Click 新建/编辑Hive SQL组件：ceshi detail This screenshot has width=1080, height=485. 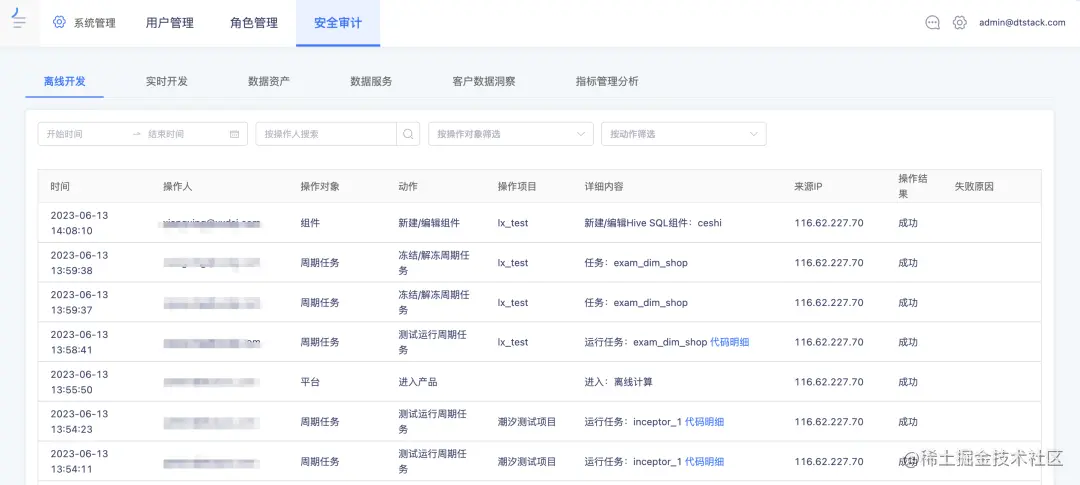pyautogui.click(x=653, y=223)
